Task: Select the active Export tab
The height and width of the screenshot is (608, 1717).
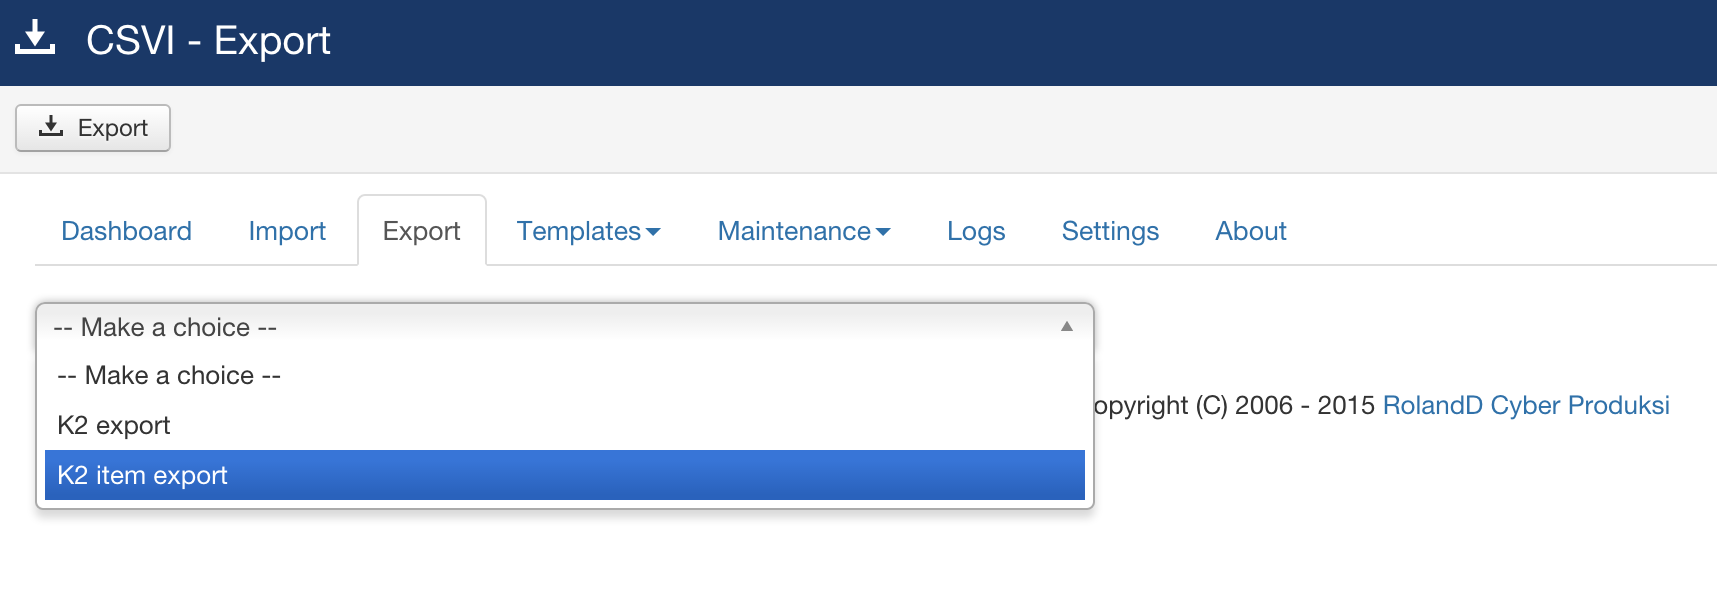Action: click(422, 231)
